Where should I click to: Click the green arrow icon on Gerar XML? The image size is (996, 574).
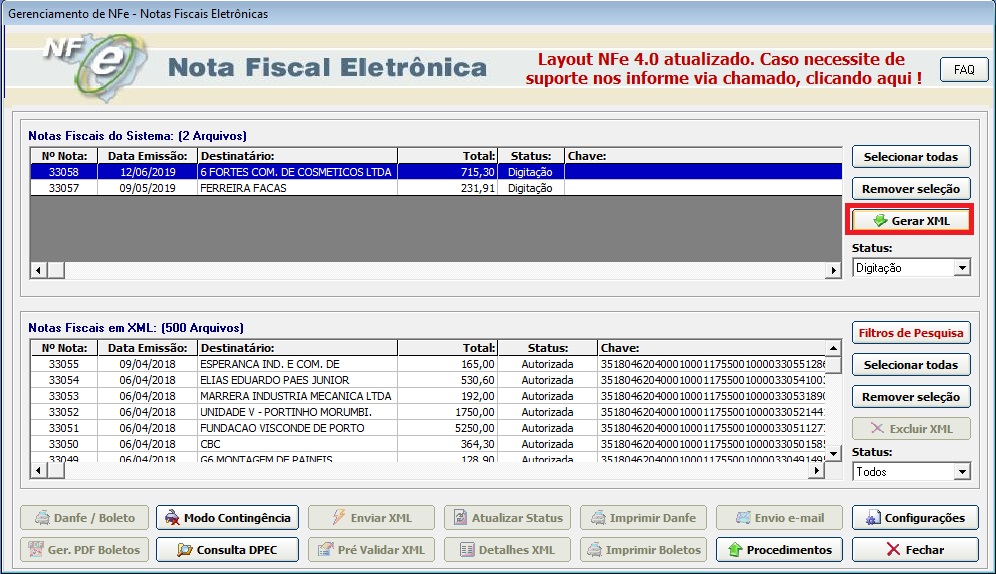coord(880,220)
